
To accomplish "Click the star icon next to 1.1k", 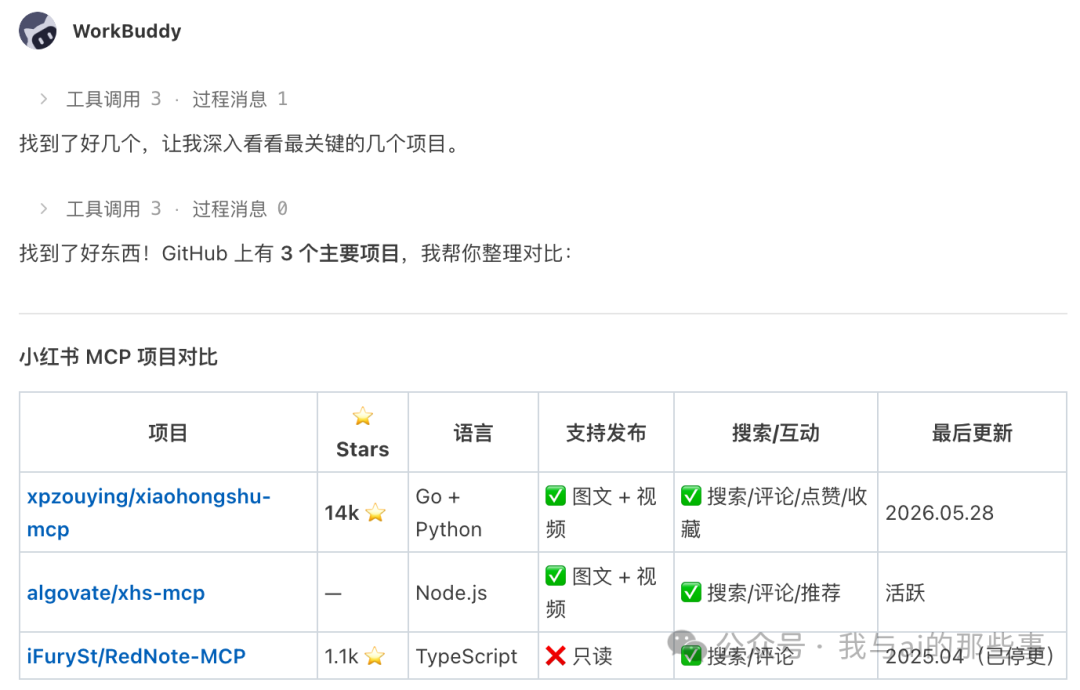I will tap(375, 656).
